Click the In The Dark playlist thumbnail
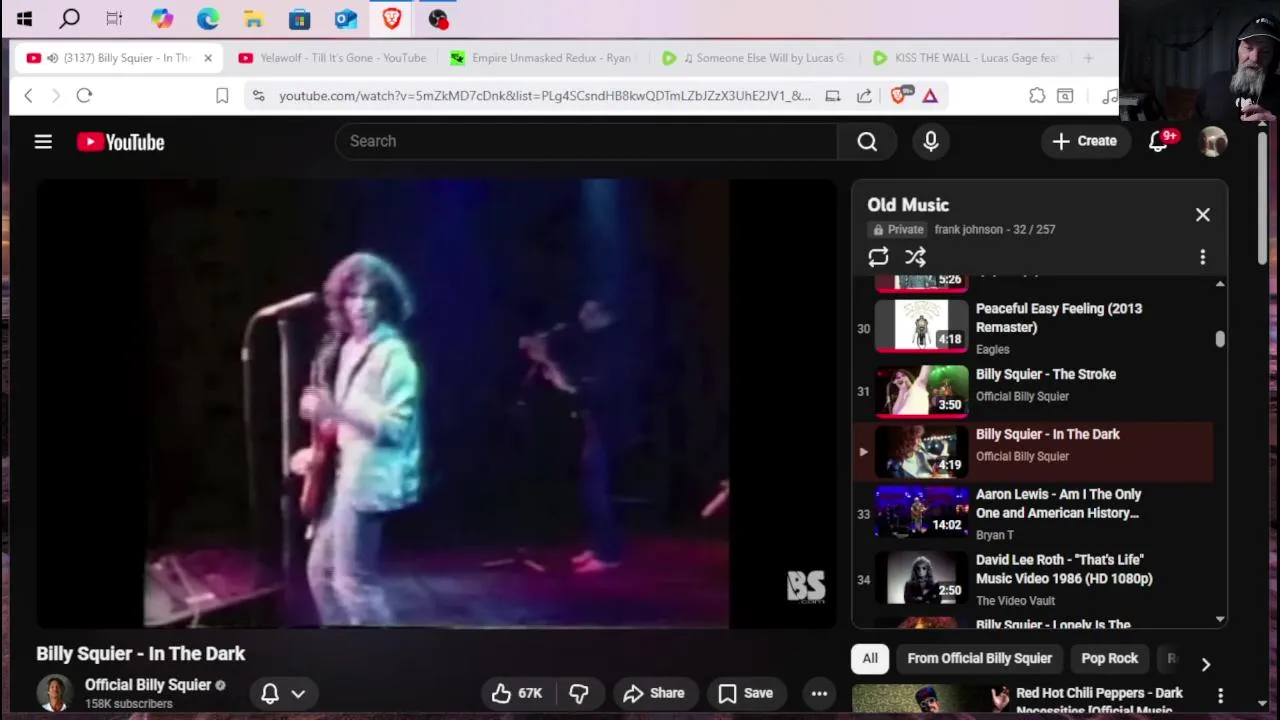The height and width of the screenshot is (720, 1280). pos(921,450)
